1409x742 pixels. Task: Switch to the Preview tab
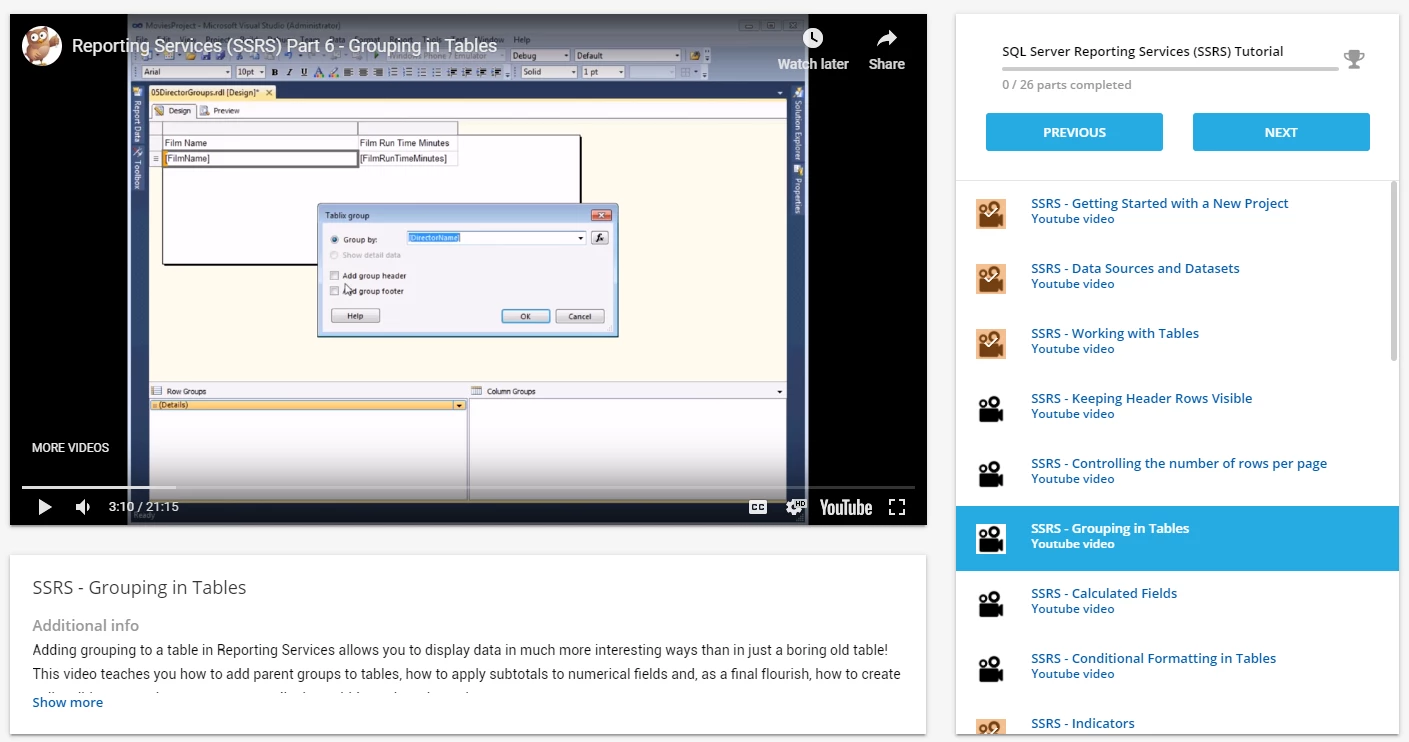(221, 111)
